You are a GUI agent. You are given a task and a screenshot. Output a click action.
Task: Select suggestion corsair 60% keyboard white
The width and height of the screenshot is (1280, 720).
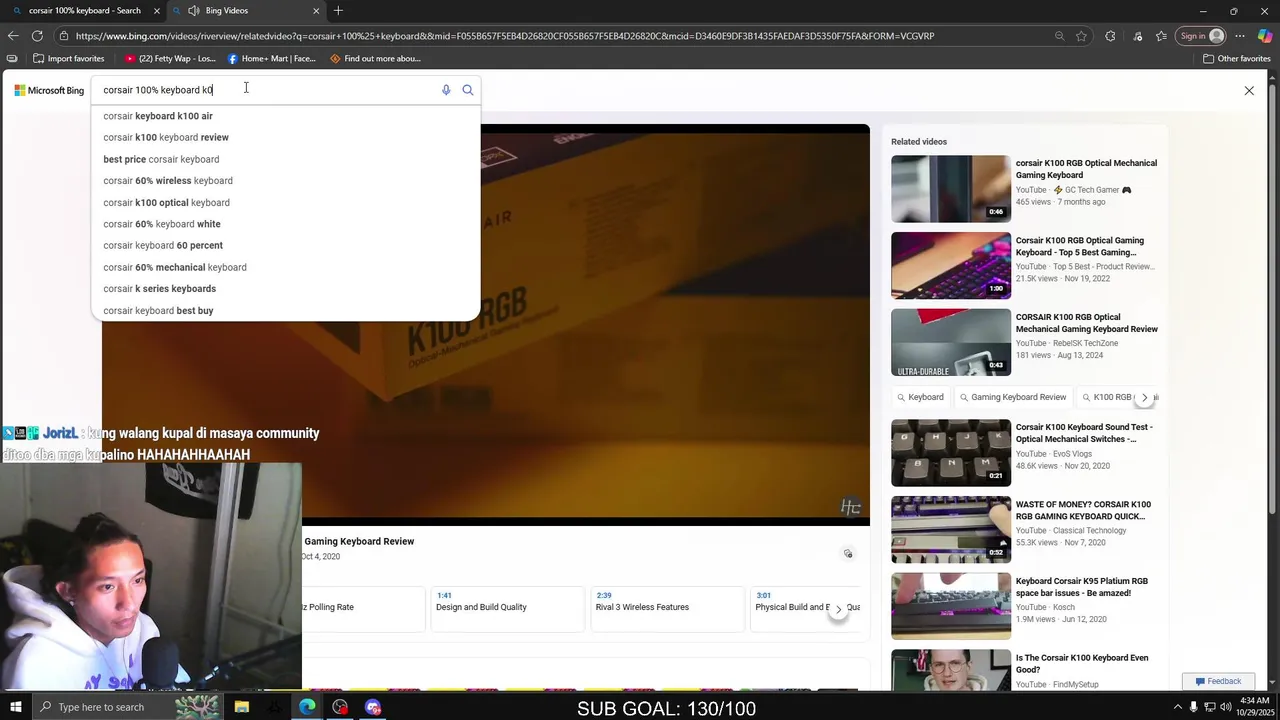tap(285, 224)
